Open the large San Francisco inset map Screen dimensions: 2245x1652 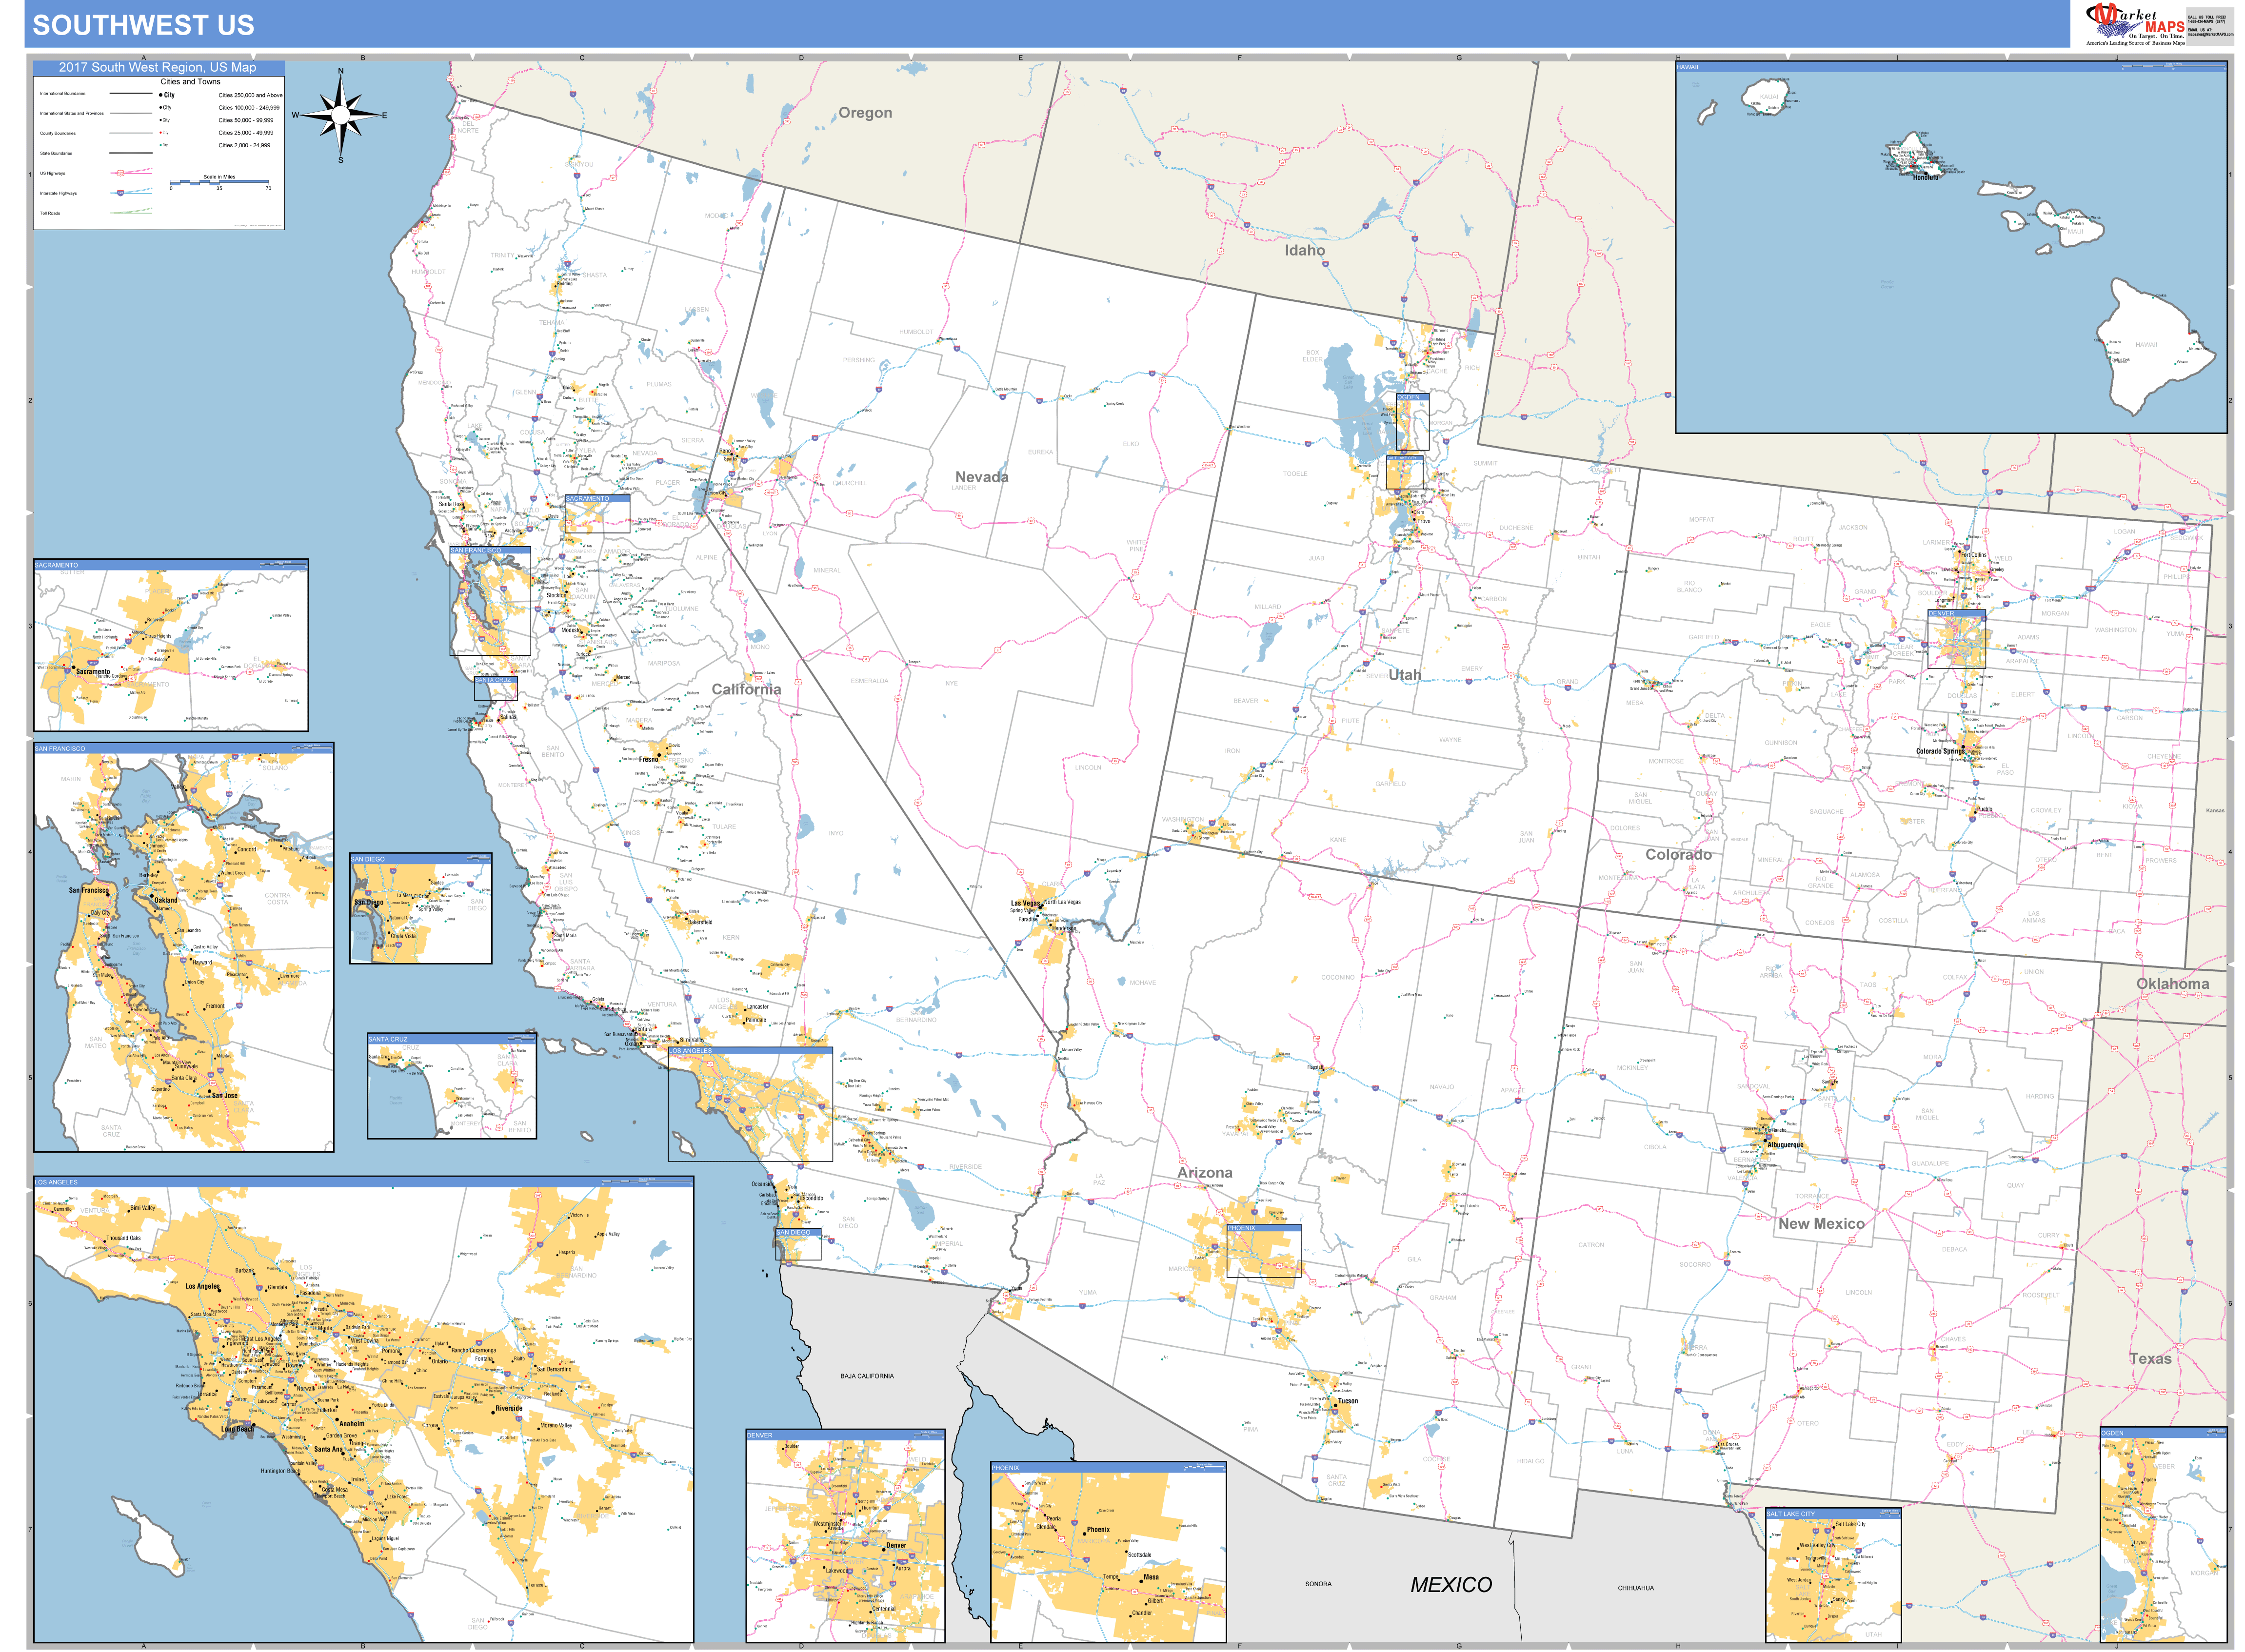click(x=184, y=947)
